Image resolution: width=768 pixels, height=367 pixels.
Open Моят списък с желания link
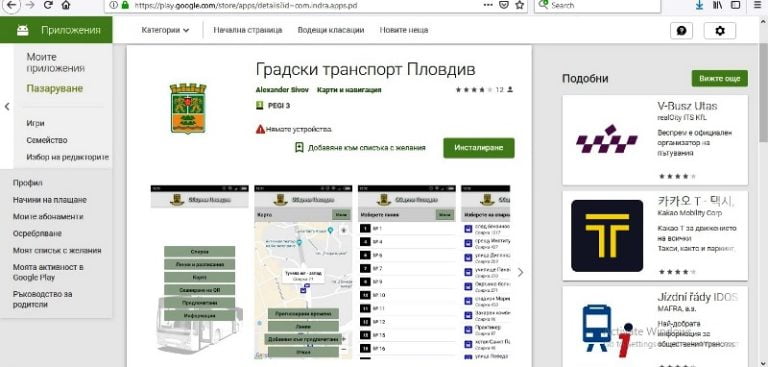pos(57,250)
